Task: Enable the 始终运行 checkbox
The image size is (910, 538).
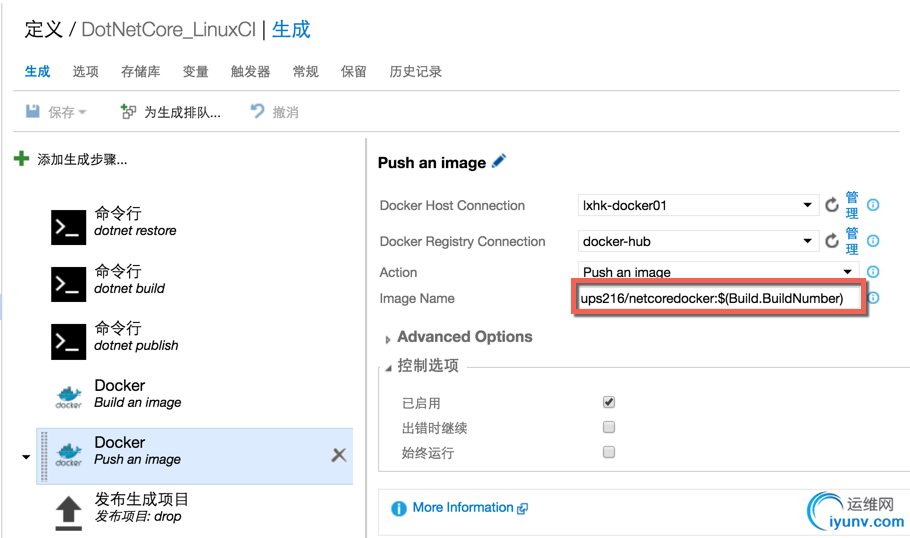Action: (x=609, y=452)
